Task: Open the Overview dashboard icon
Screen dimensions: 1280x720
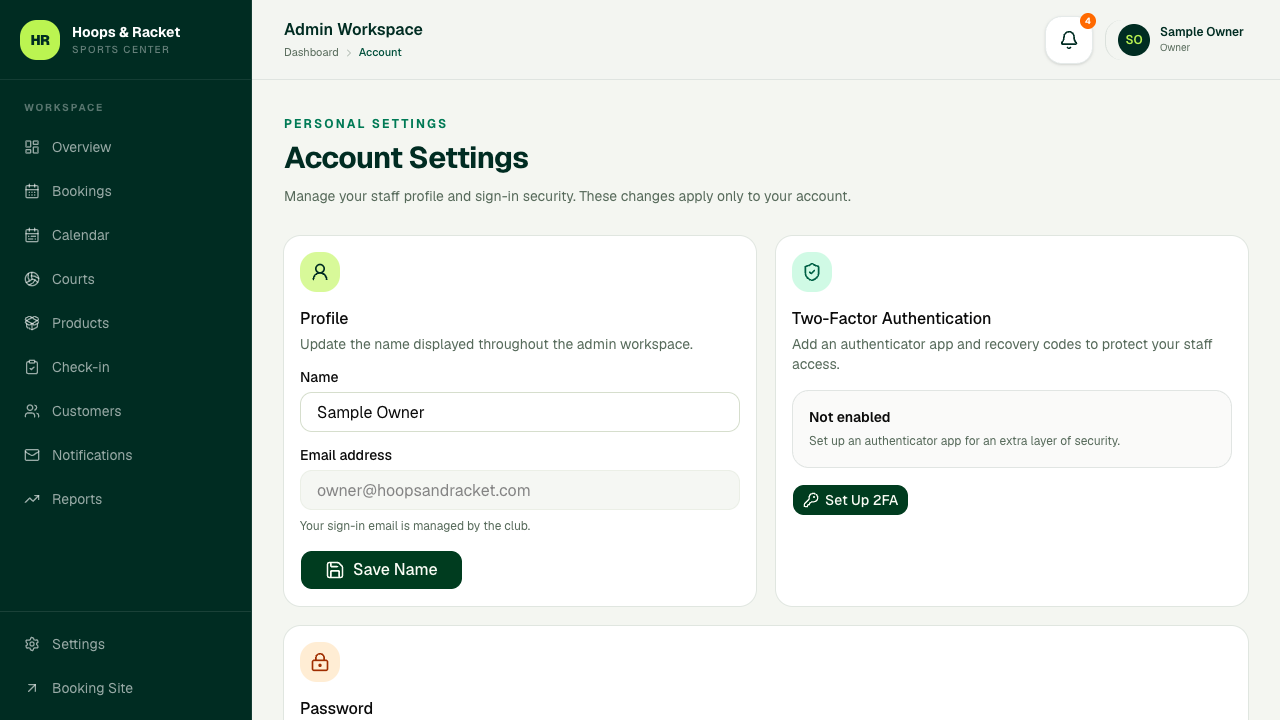Action: pyautogui.click(x=32, y=147)
